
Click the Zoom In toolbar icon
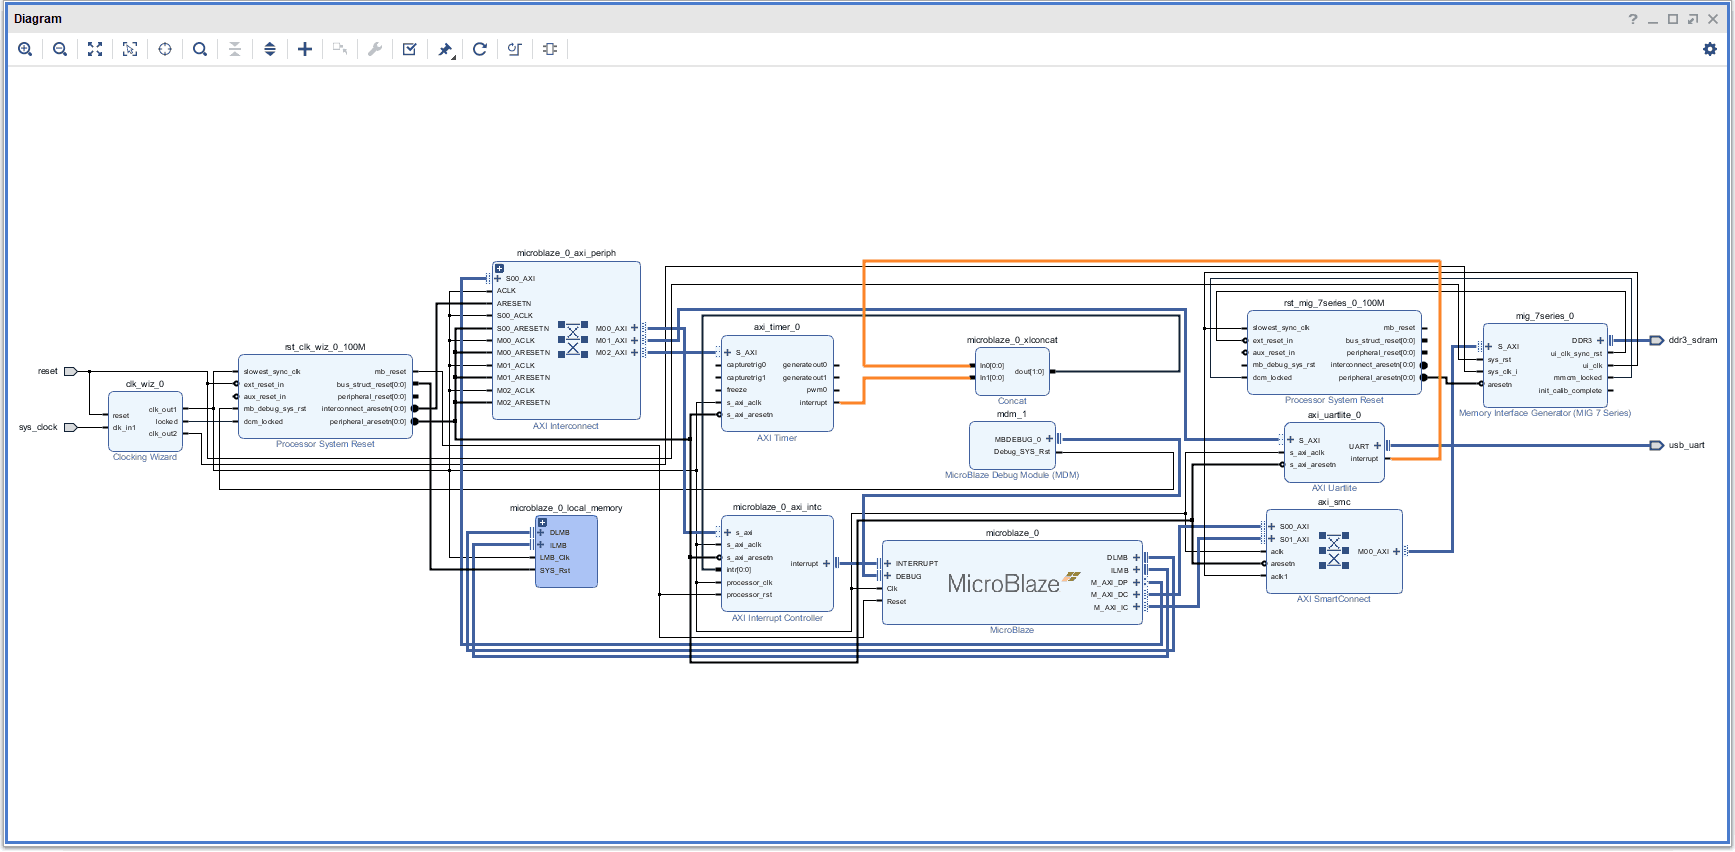tap(25, 49)
